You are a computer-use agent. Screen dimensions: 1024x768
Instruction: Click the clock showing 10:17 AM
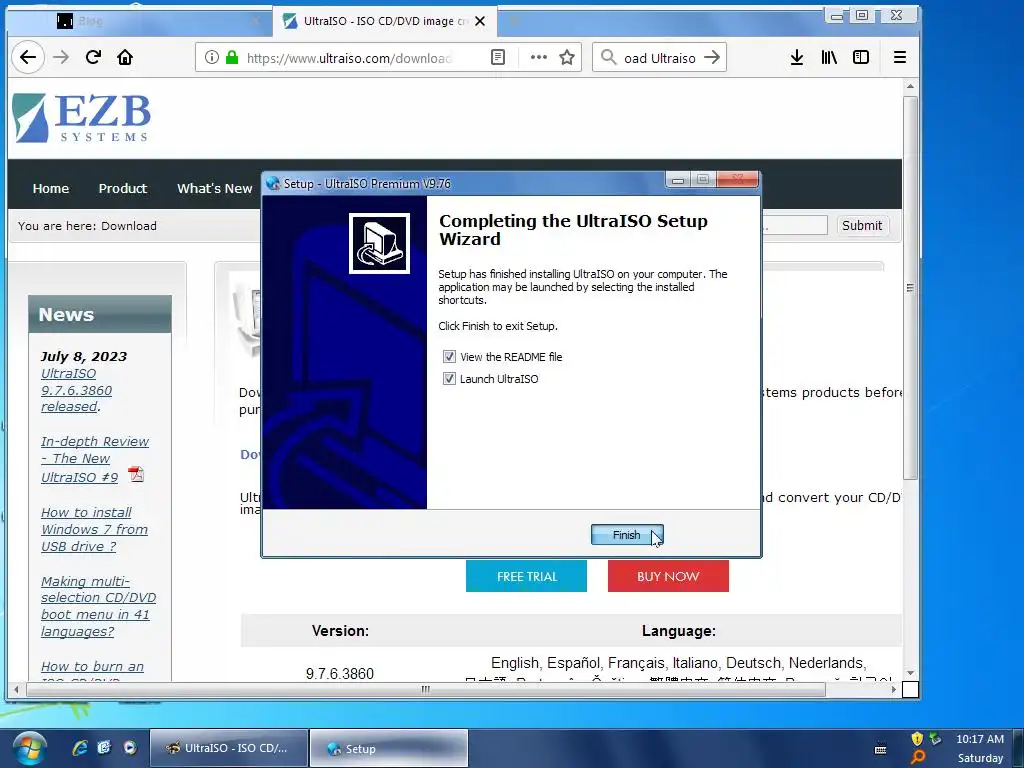[980, 739]
